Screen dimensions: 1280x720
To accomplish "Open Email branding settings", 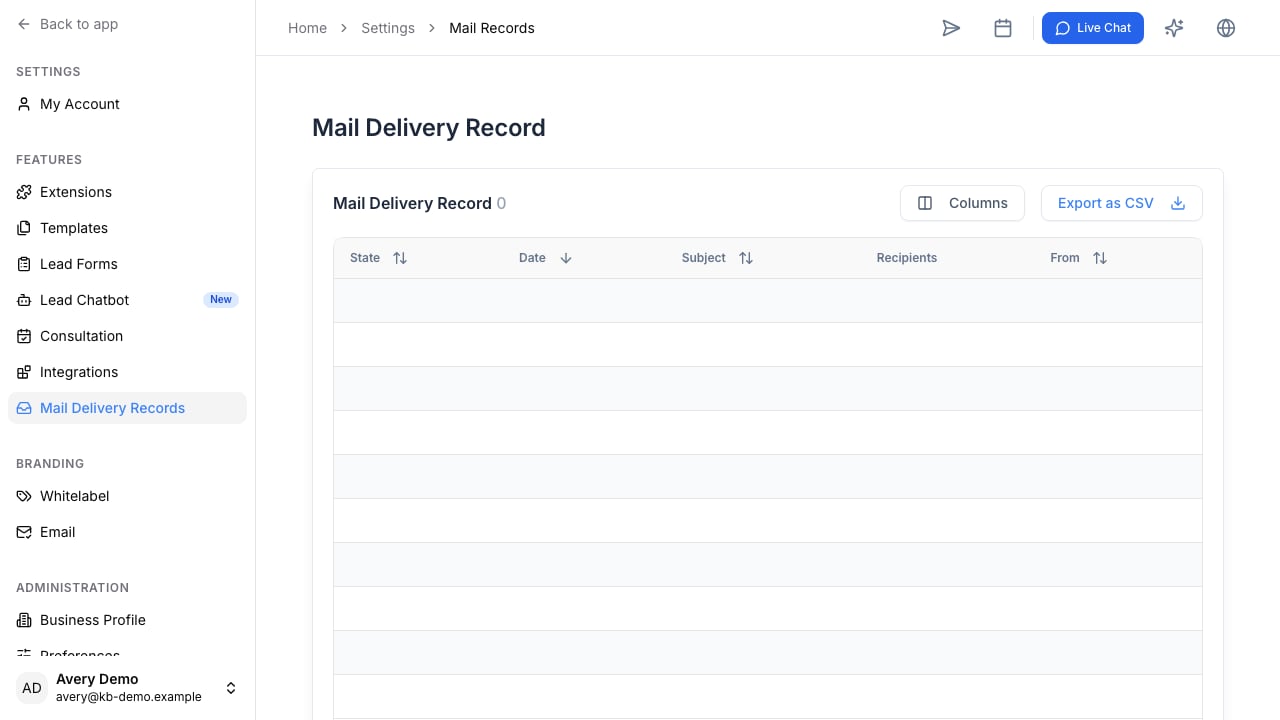I will pos(127,532).
